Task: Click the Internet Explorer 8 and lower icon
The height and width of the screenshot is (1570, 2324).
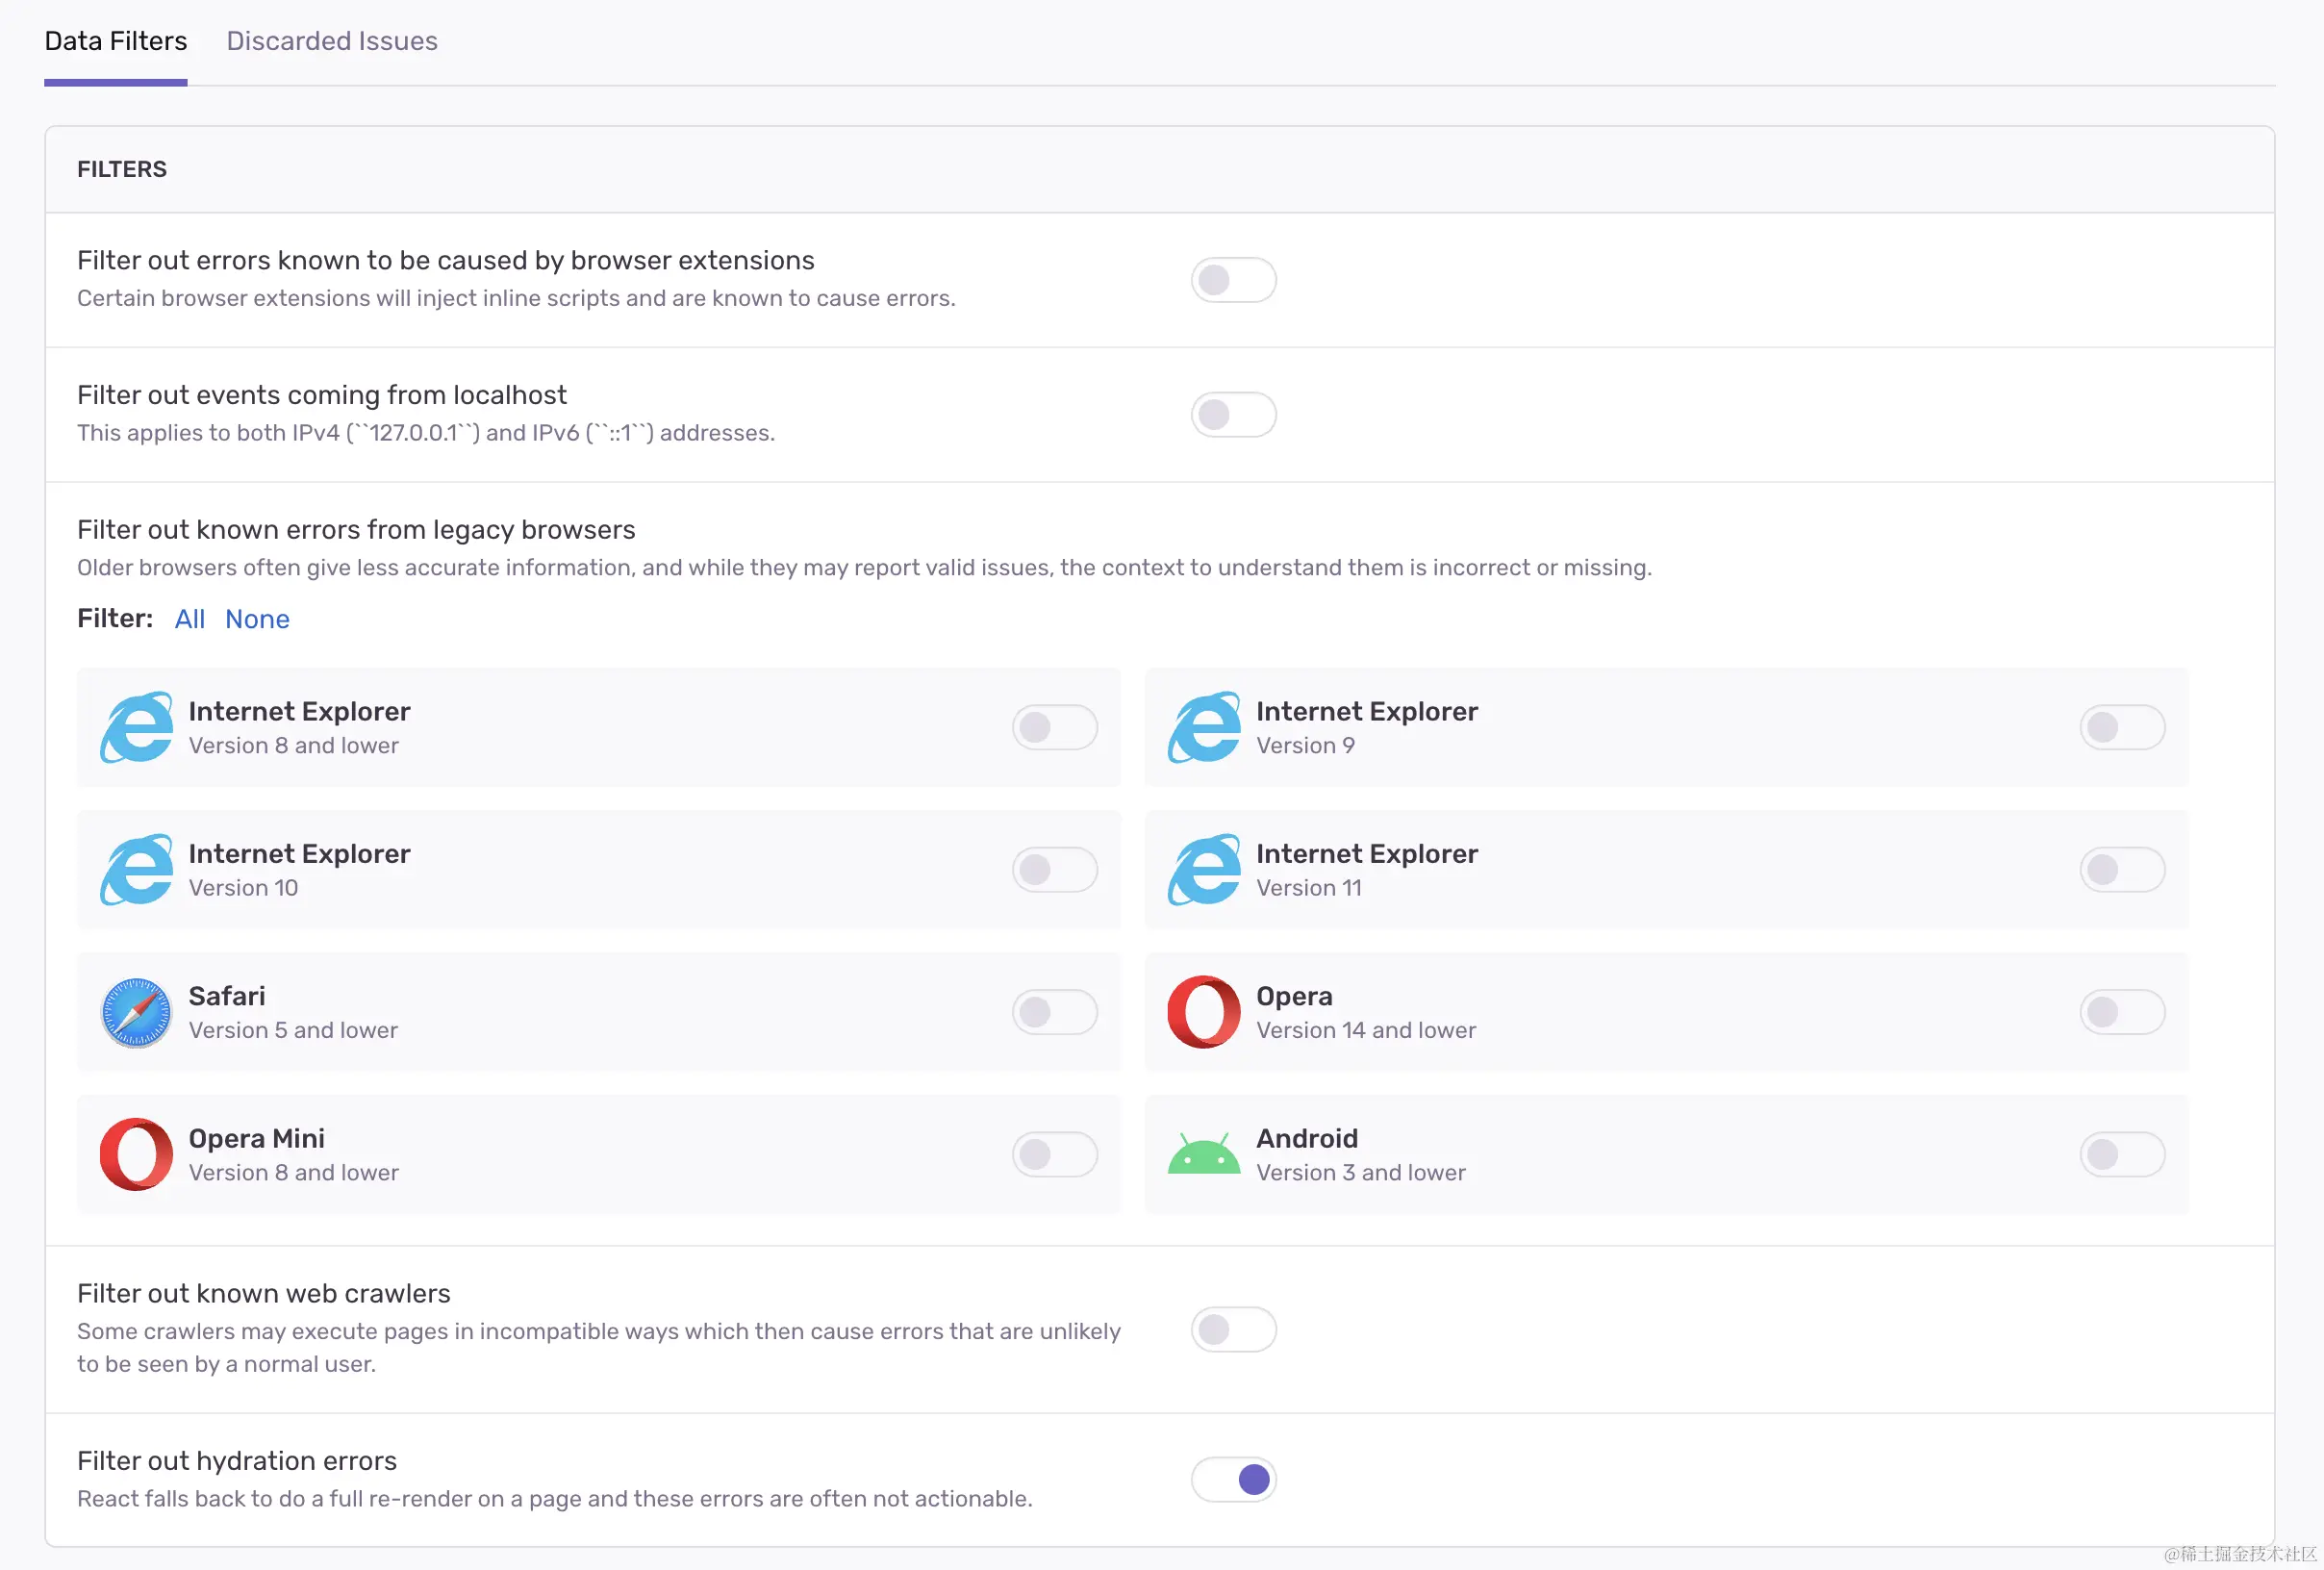Action: (136, 727)
